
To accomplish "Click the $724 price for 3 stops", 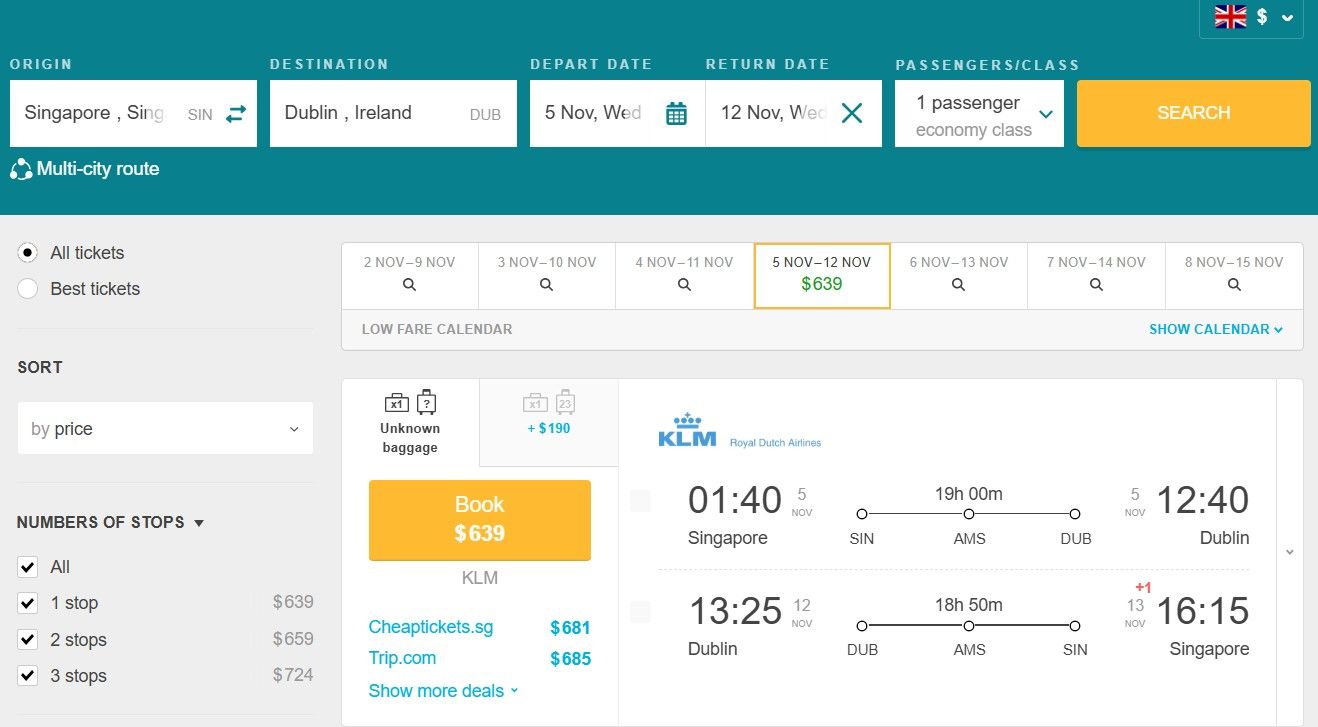I will point(293,675).
